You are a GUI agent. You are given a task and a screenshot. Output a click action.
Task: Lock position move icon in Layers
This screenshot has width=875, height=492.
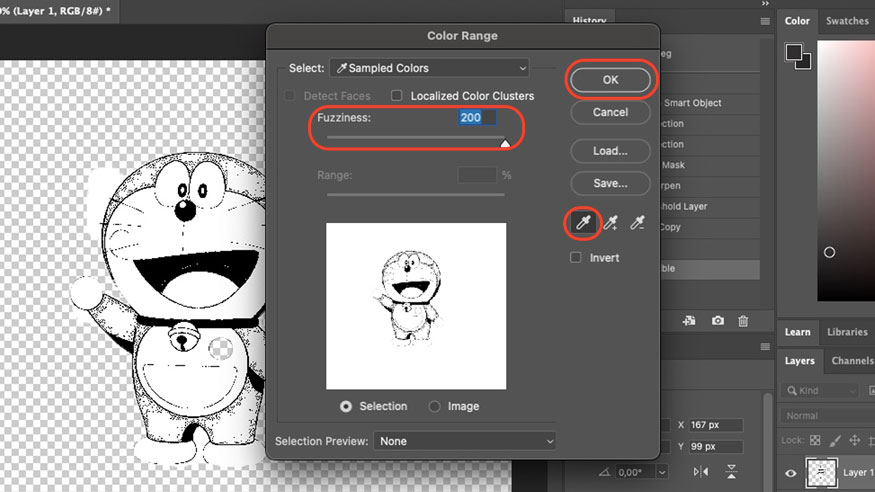coord(854,440)
